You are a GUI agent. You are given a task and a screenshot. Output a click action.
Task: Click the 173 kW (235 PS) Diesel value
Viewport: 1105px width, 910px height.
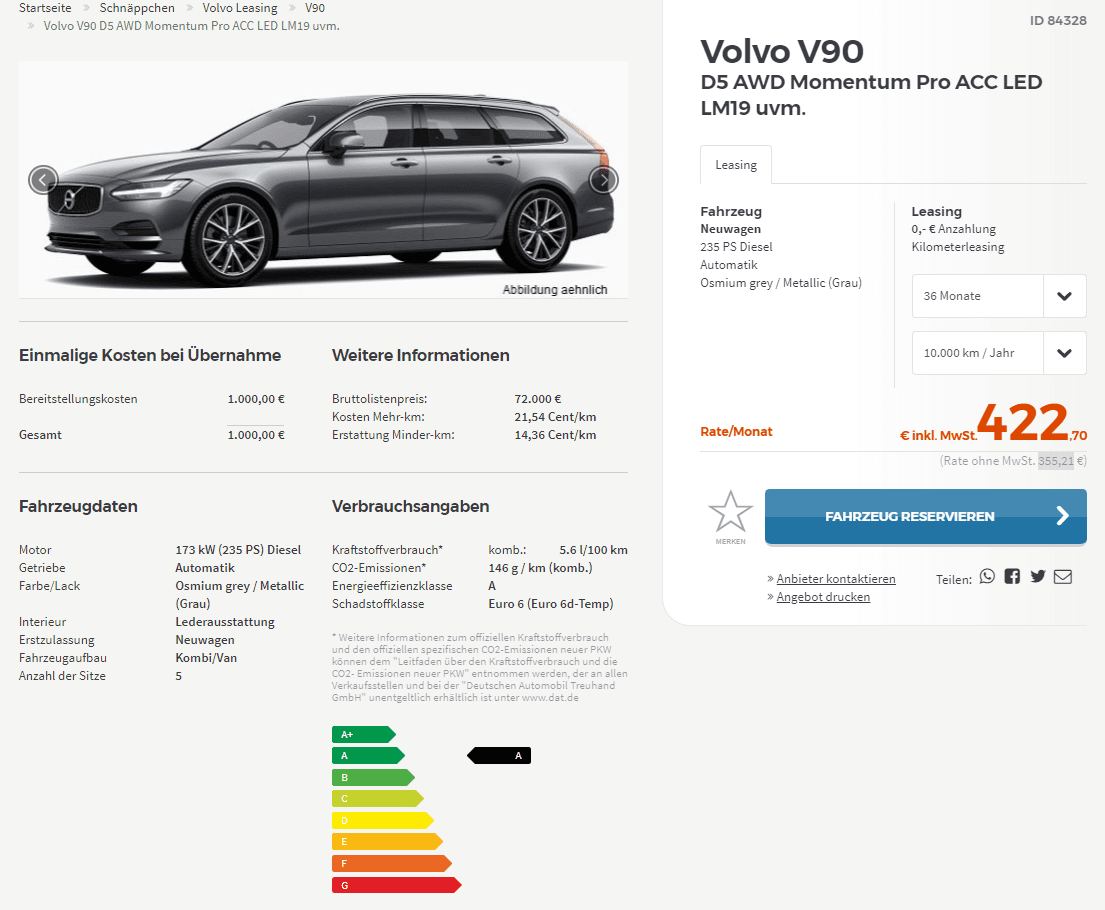(238, 550)
